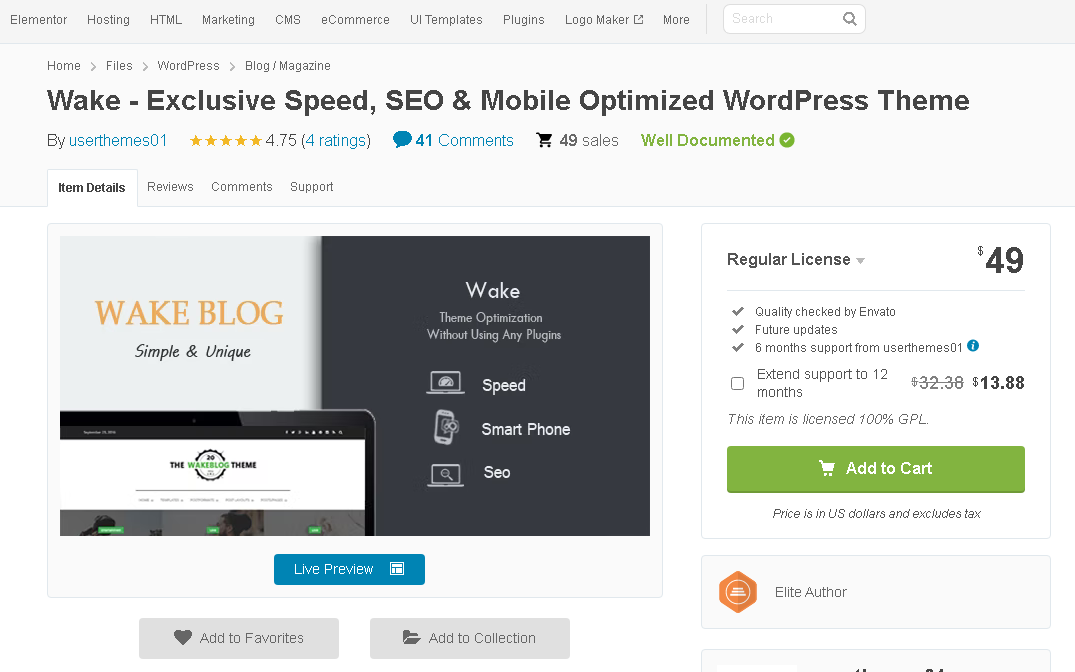Screen dimensions: 1075x672
Task: Click in the Search input field
Action: 780,19
